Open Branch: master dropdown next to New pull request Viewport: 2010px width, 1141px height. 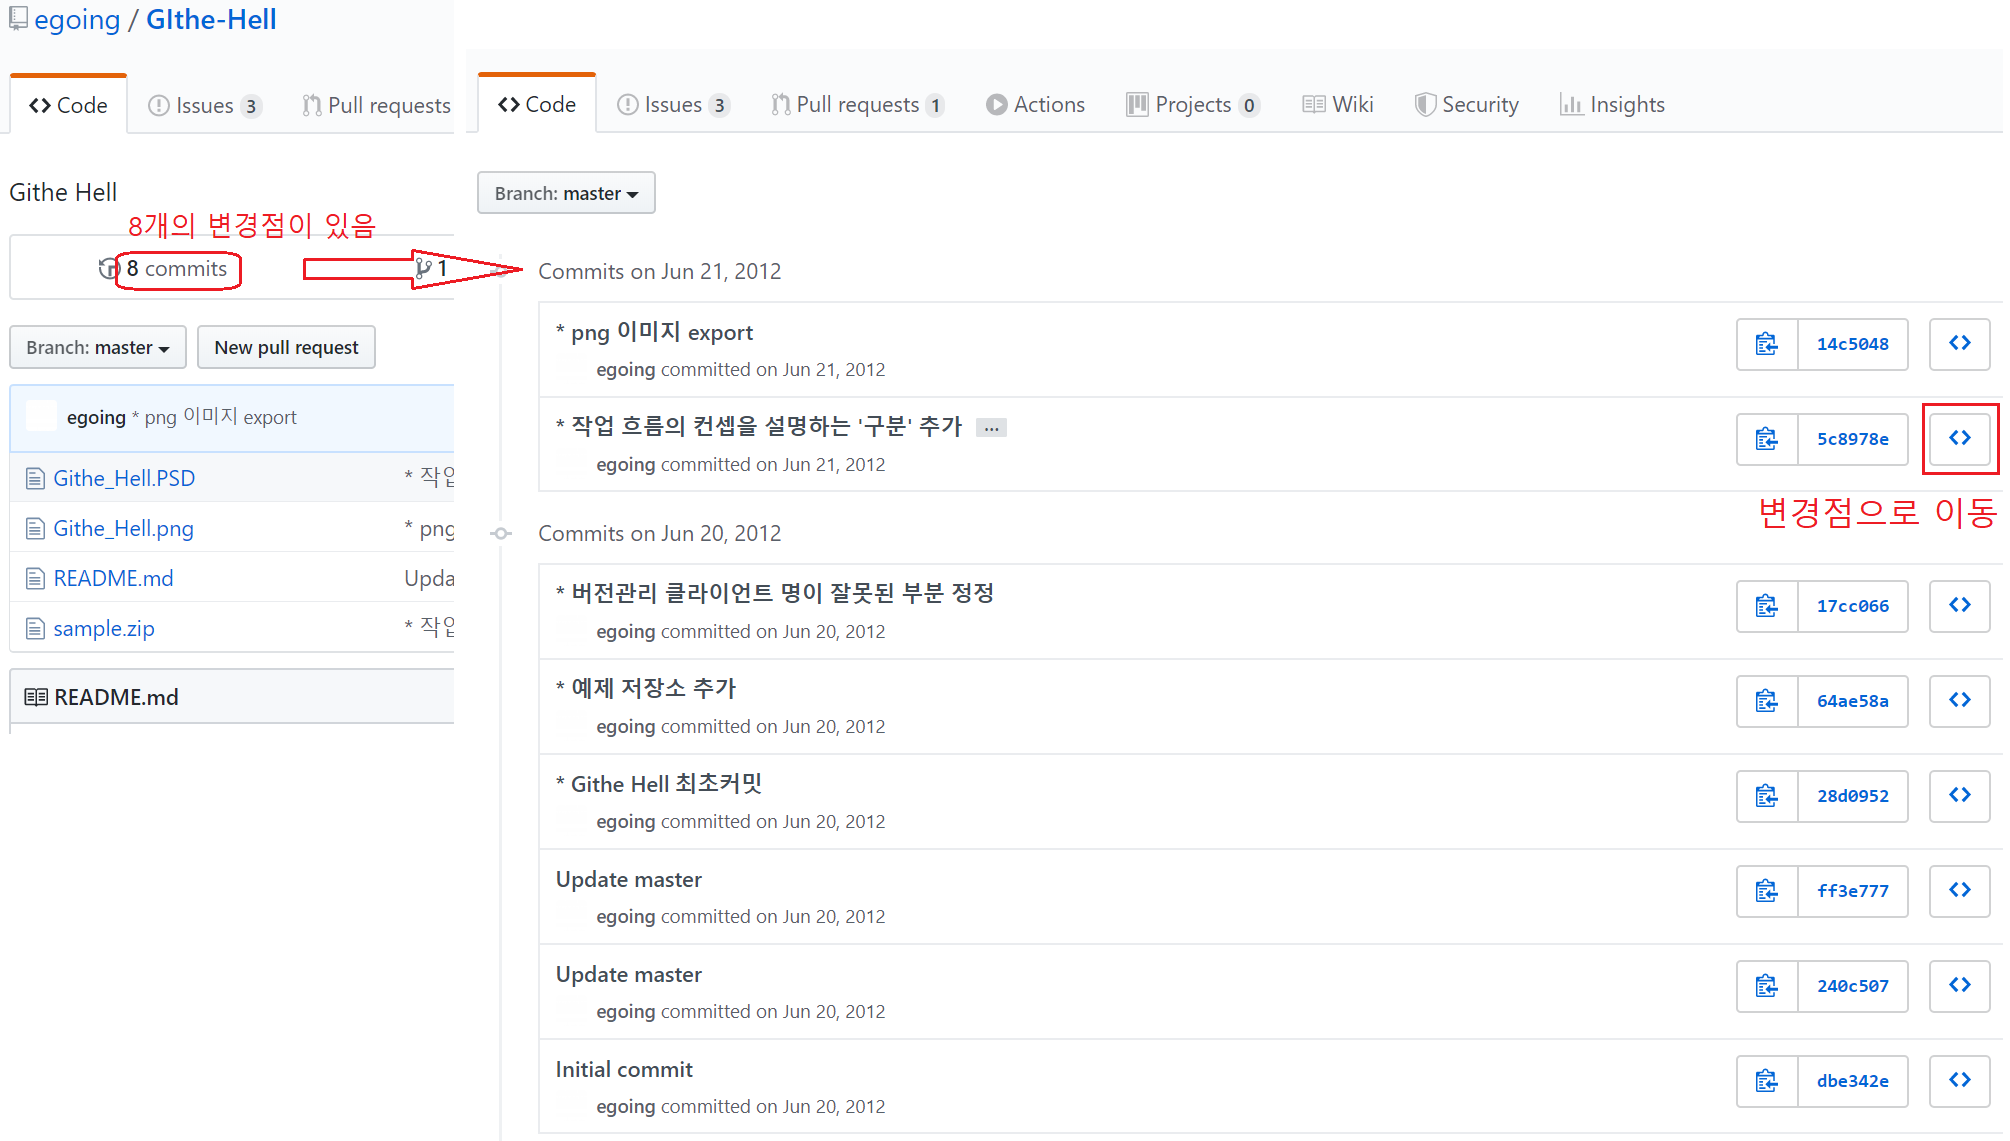97,347
